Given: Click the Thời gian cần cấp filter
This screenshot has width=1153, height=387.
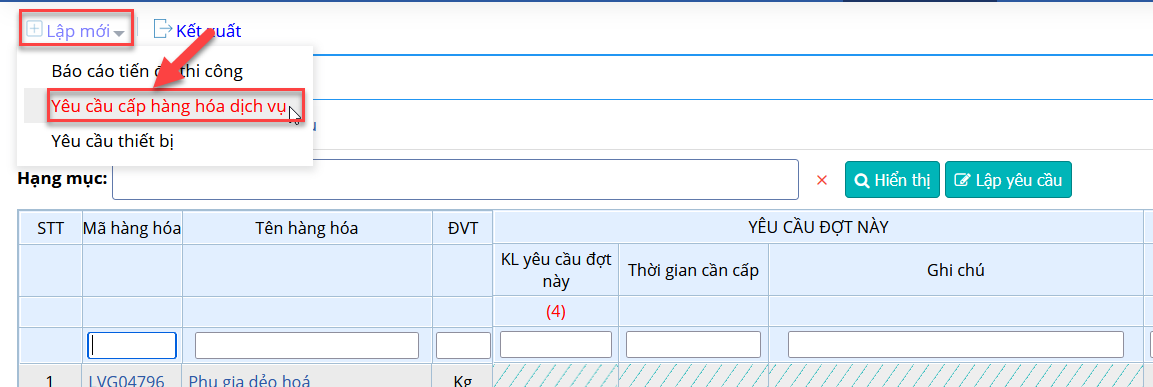Looking at the screenshot, I should [693, 344].
